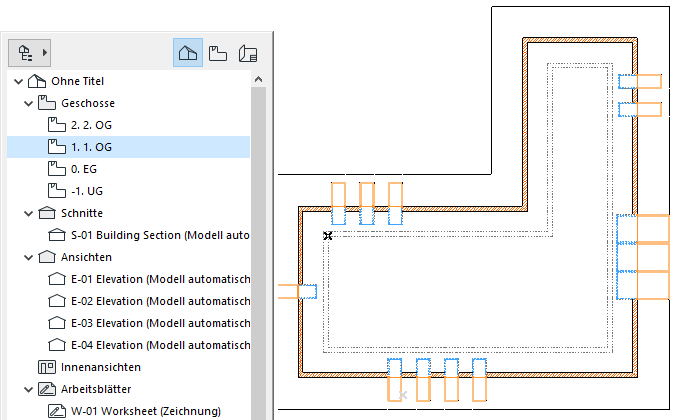Collapse the Ohne Titel project root
The image size is (675, 420).
coord(15,81)
